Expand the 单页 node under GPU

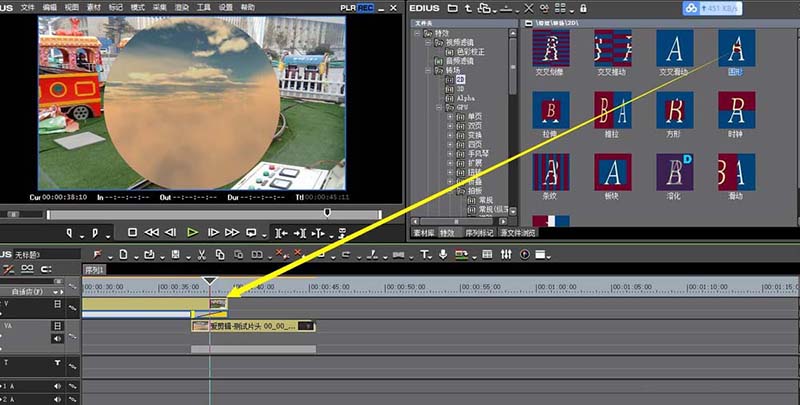pyautogui.click(x=450, y=117)
